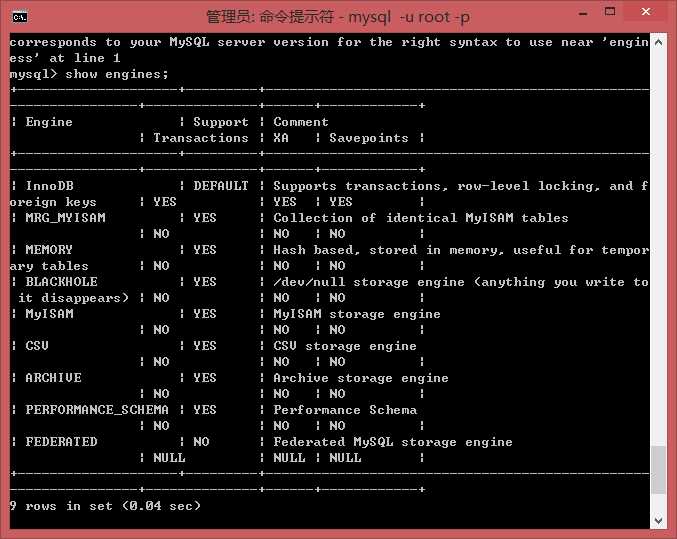Click the 'XA' column header

pos(281,138)
